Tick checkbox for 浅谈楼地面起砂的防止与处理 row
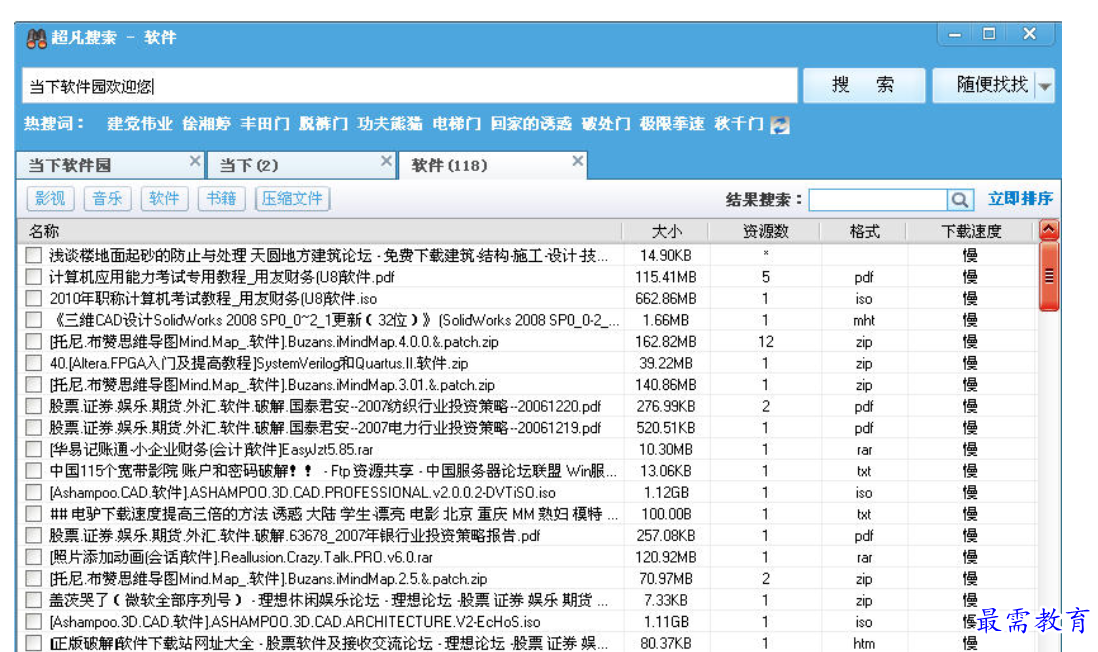The image size is (1098, 652). [34, 256]
